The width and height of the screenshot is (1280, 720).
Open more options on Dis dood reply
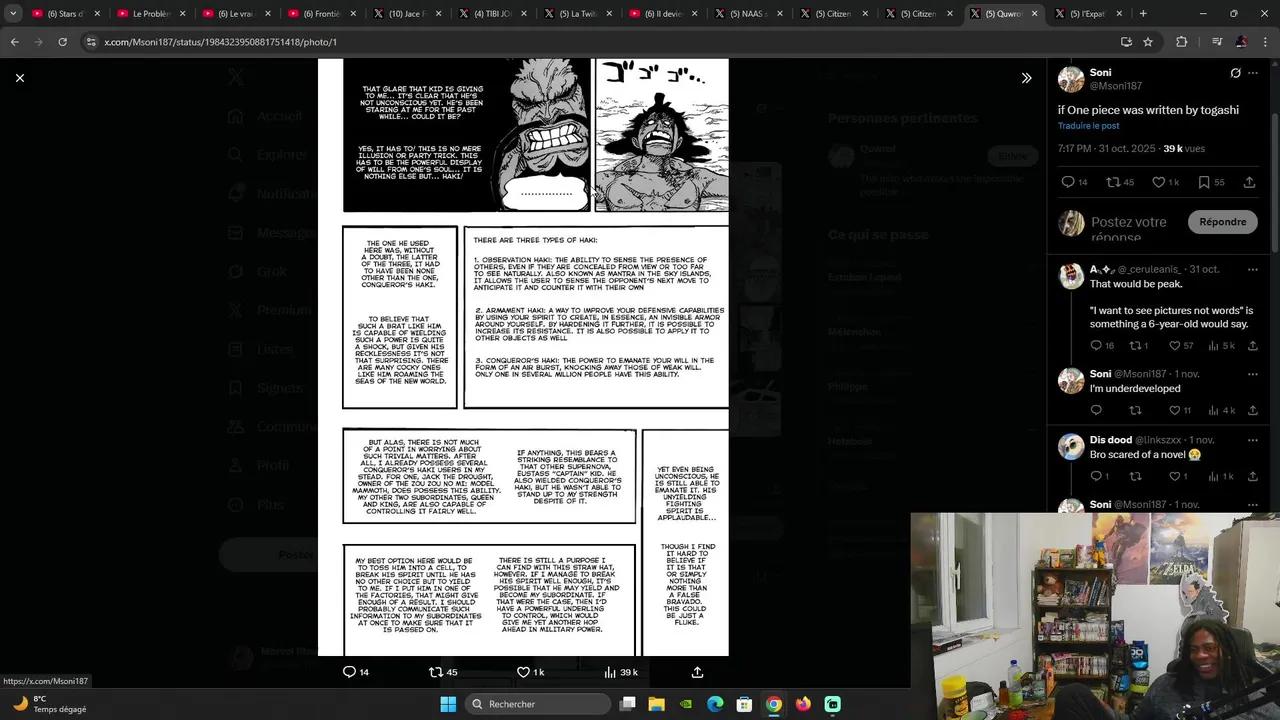point(1253,440)
